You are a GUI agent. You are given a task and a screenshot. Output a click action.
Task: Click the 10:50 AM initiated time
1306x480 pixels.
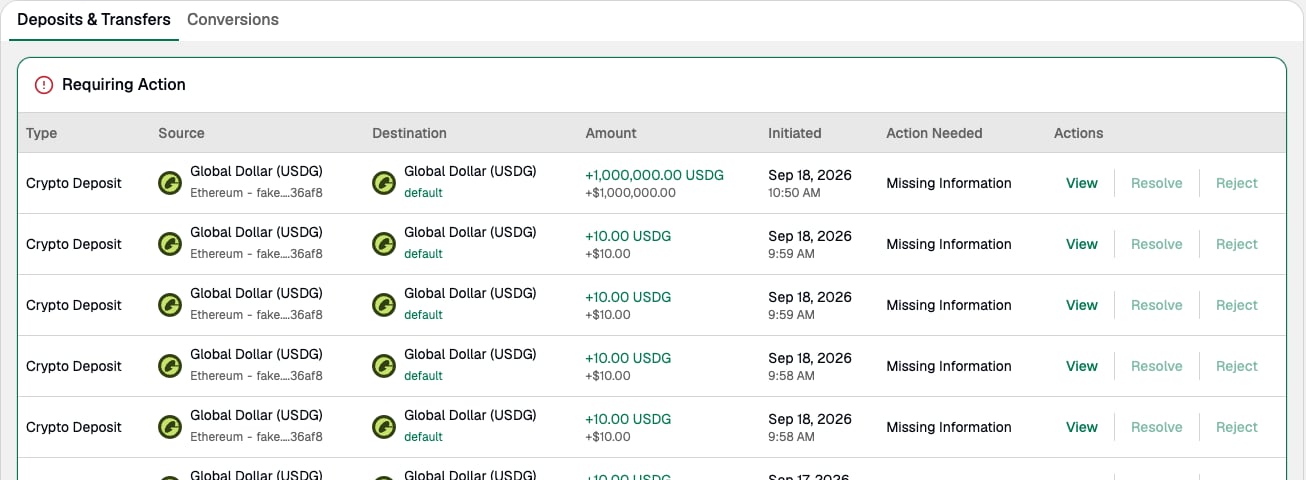click(x=794, y=193)
